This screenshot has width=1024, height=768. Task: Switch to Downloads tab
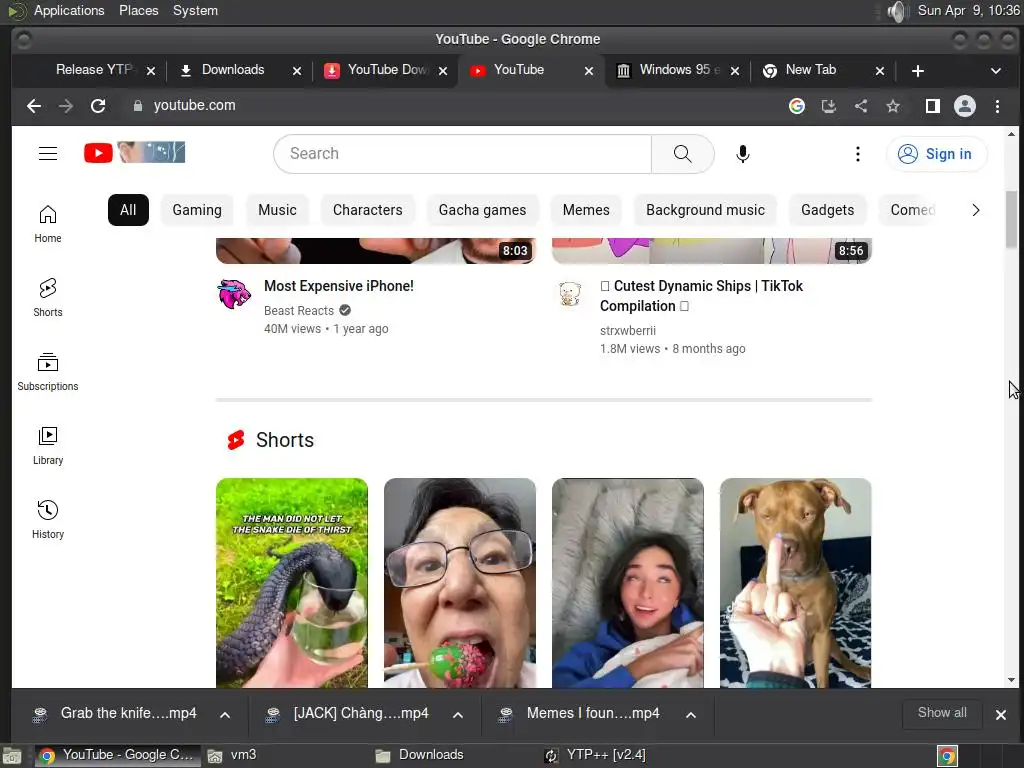click(x=232, y=70)
